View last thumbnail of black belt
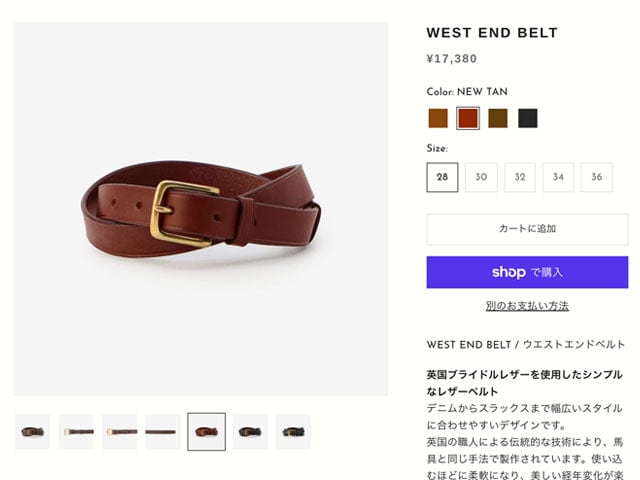This screenshot has width=640, height=480. pos(293,432)
